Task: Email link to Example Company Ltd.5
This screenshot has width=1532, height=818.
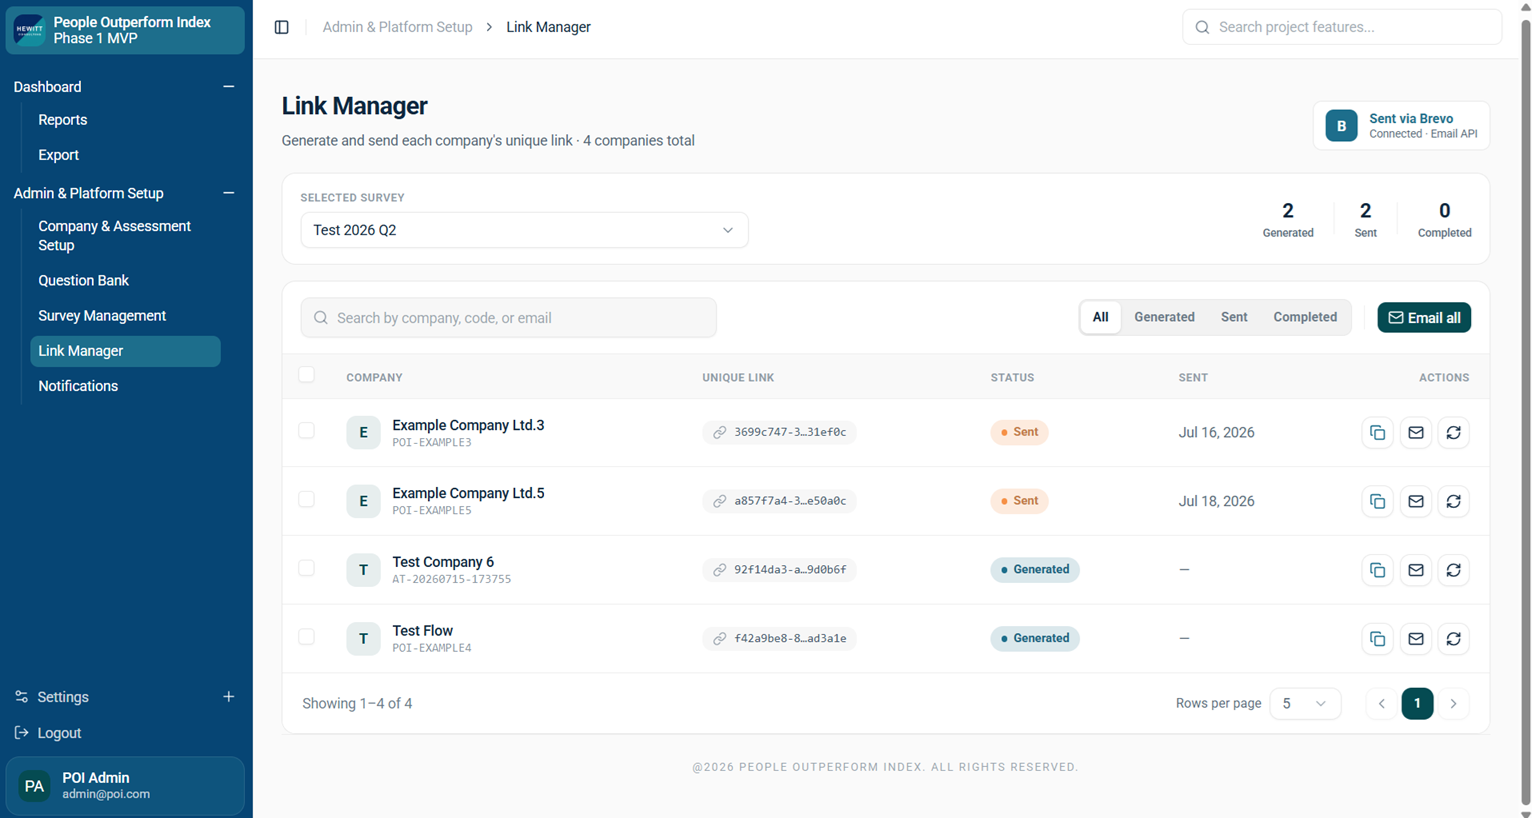Action: [1415, 501]
